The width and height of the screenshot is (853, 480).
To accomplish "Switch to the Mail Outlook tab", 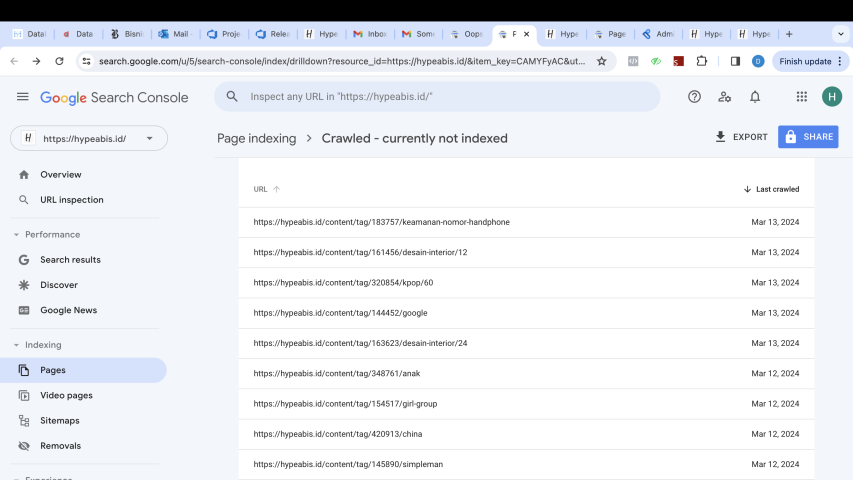I will [175, 34].
